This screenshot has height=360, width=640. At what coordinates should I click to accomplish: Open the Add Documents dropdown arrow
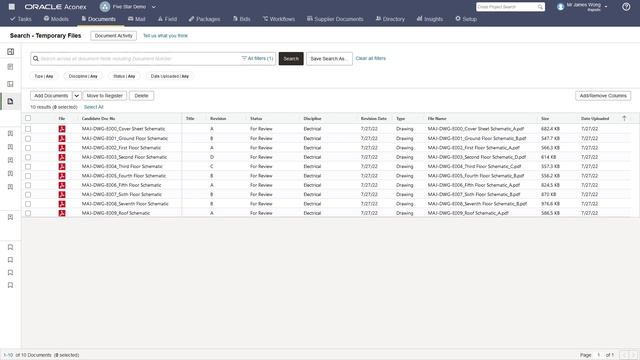(77, 96)
